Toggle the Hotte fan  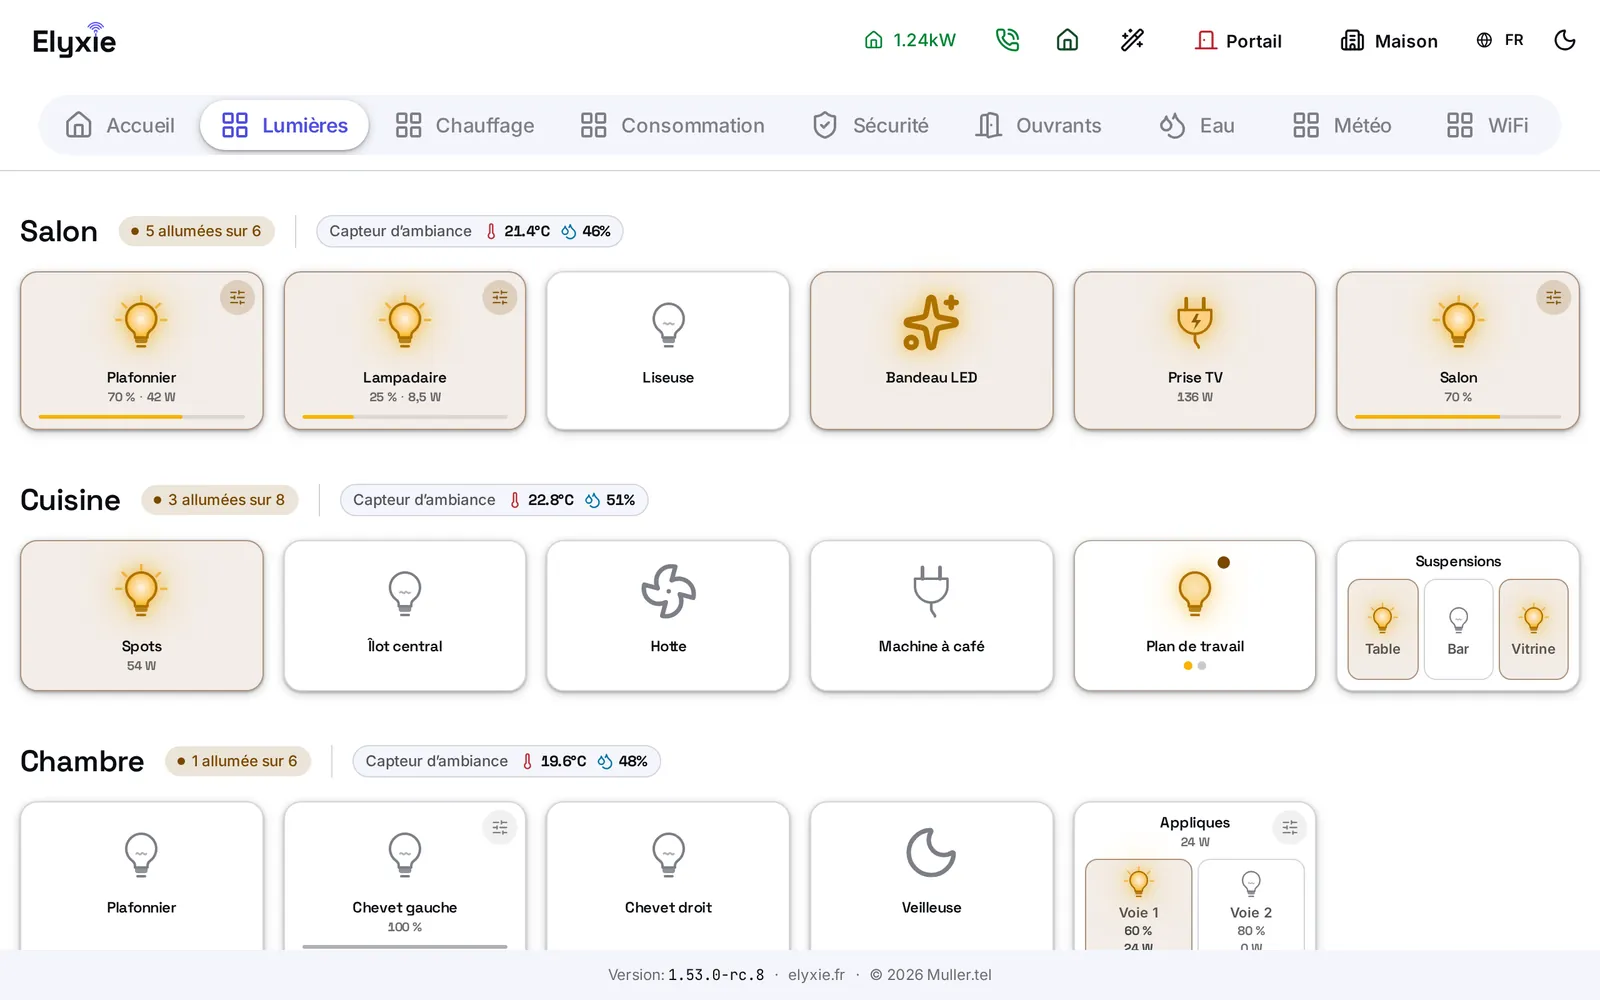coord(668,616)
